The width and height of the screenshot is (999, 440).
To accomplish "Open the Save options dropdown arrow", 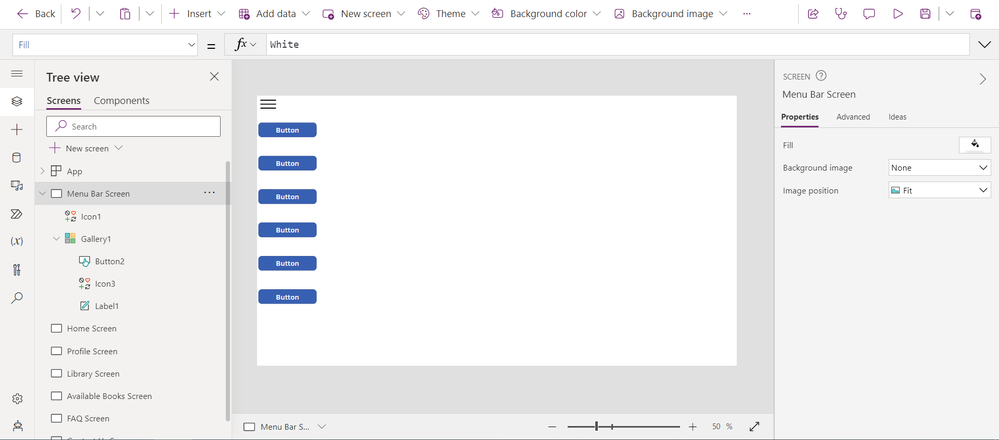I will (949, 13).
